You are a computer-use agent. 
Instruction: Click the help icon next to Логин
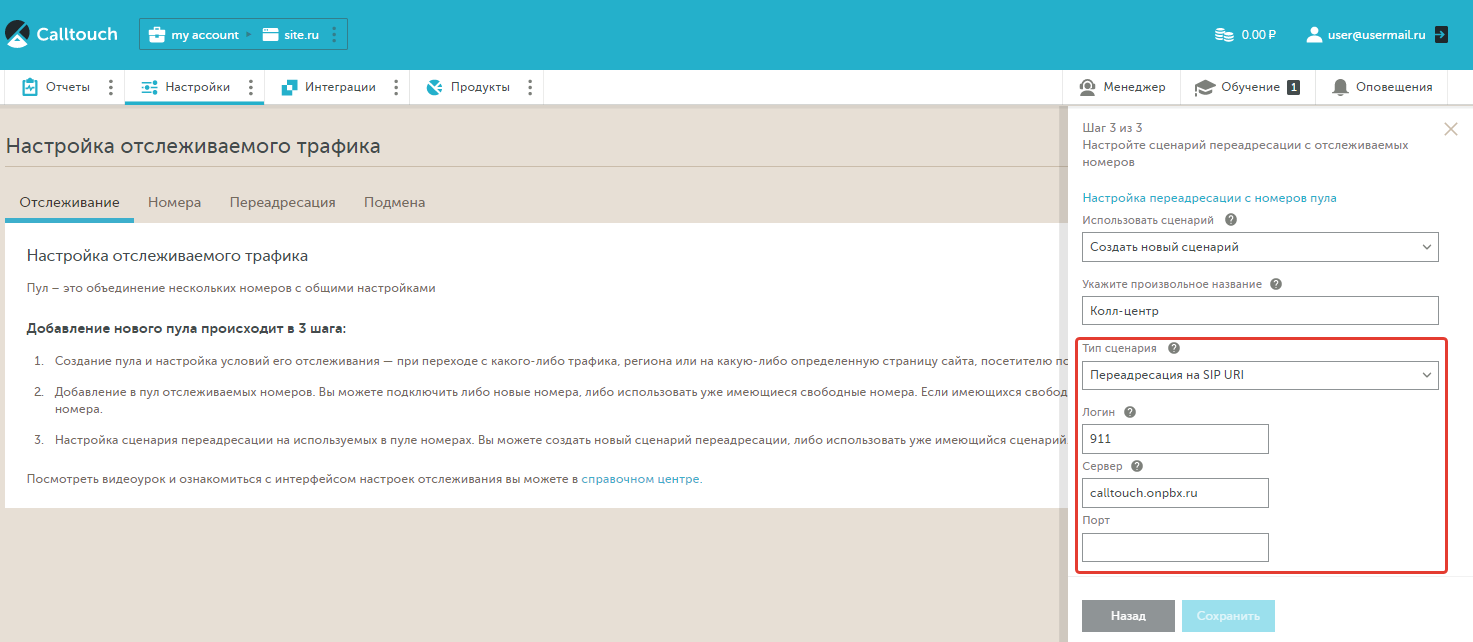point(1130,412)
